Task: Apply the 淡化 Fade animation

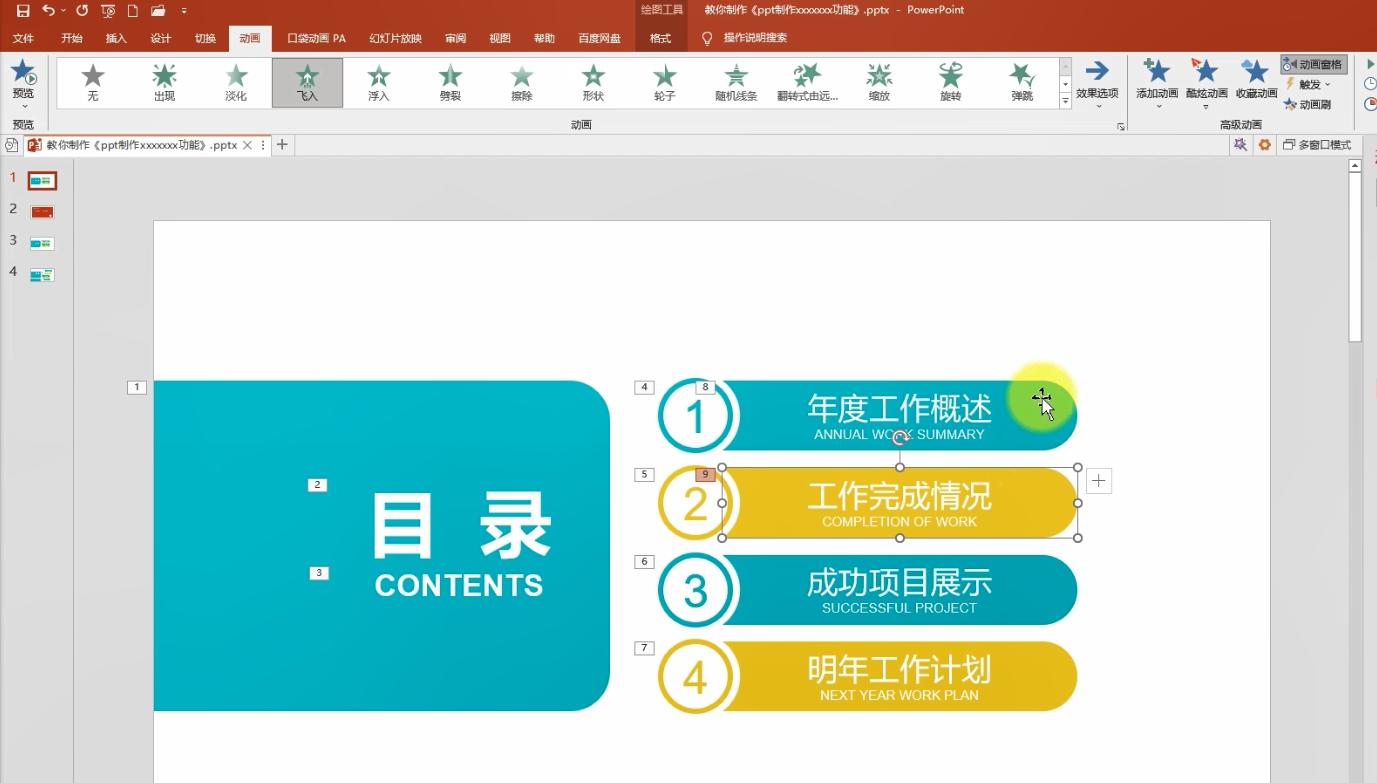Action: pyautogui.click(x=235, y=82)
